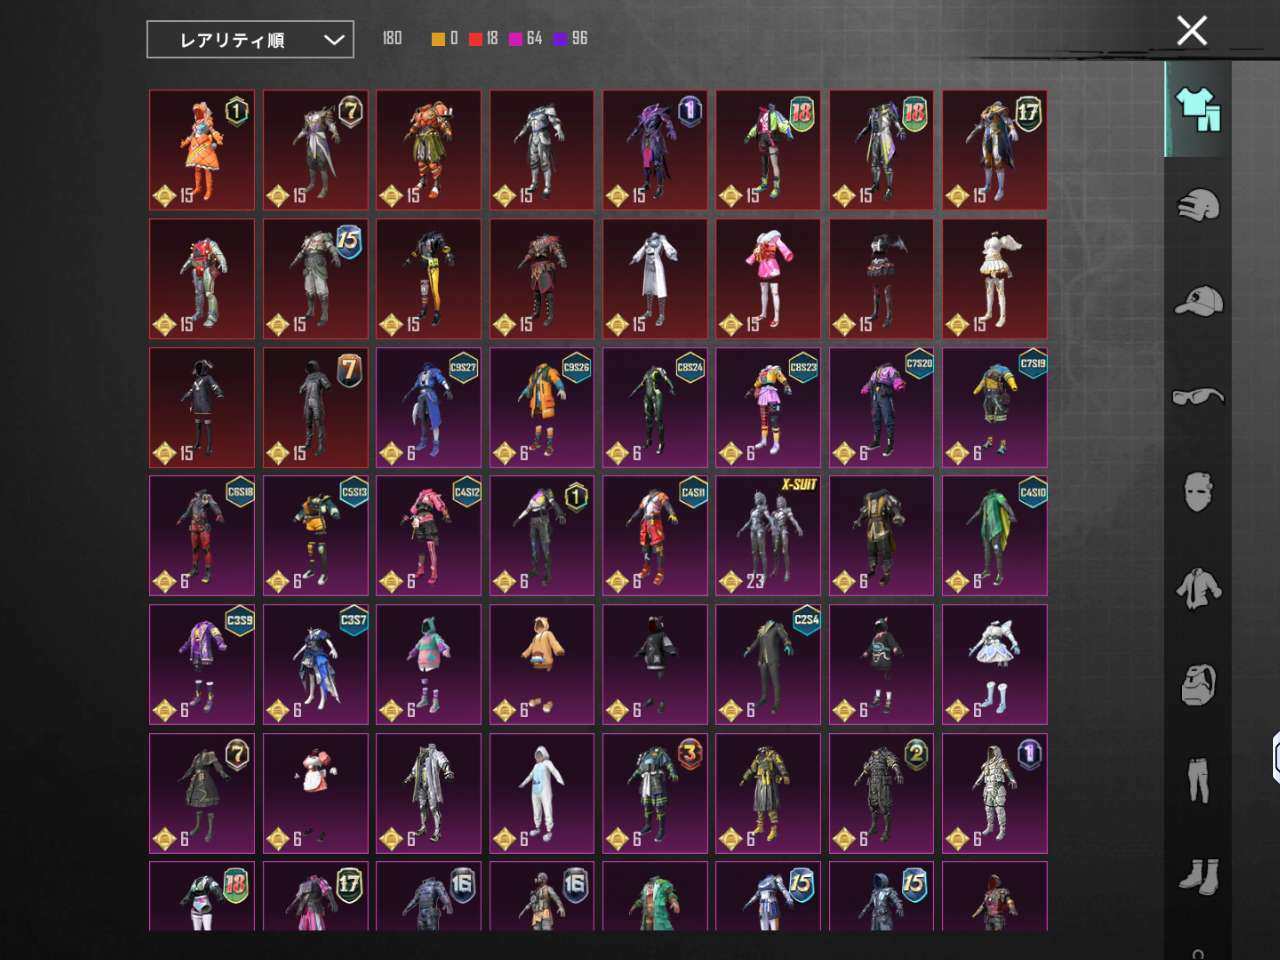Open the outfit sets category icon

[x=1198, y=109]
